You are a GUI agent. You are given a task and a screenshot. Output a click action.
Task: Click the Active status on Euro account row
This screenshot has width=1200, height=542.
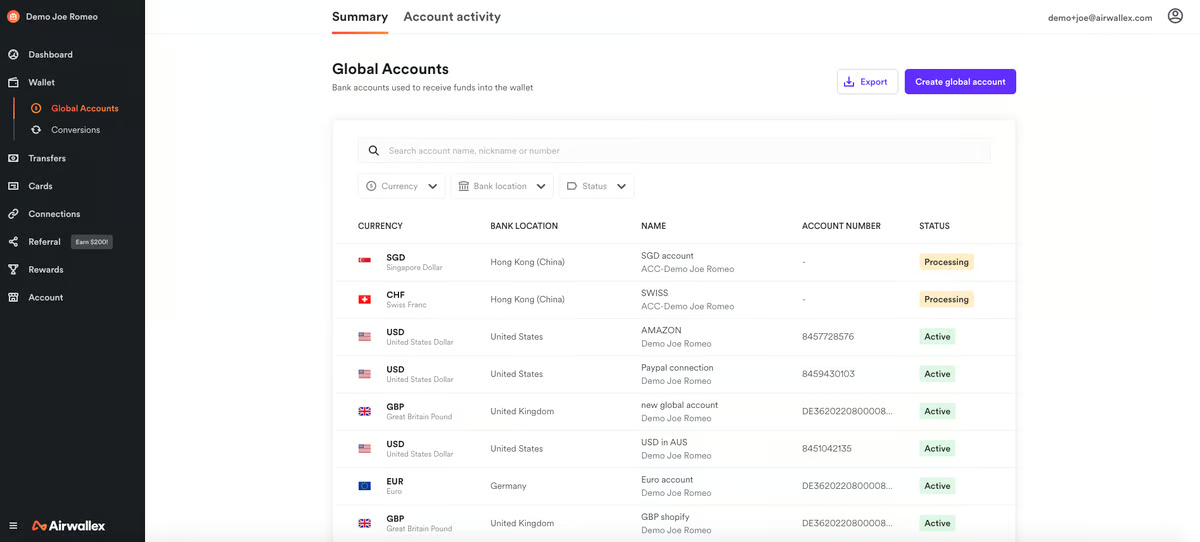[x=937, y=486]
